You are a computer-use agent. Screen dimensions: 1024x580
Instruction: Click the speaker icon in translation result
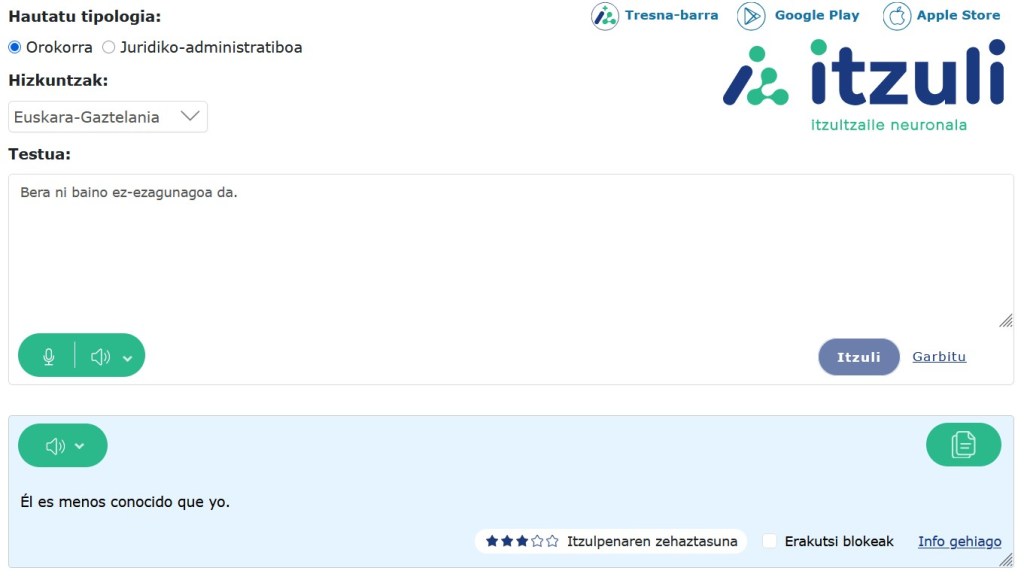click(x=55, y=446)
